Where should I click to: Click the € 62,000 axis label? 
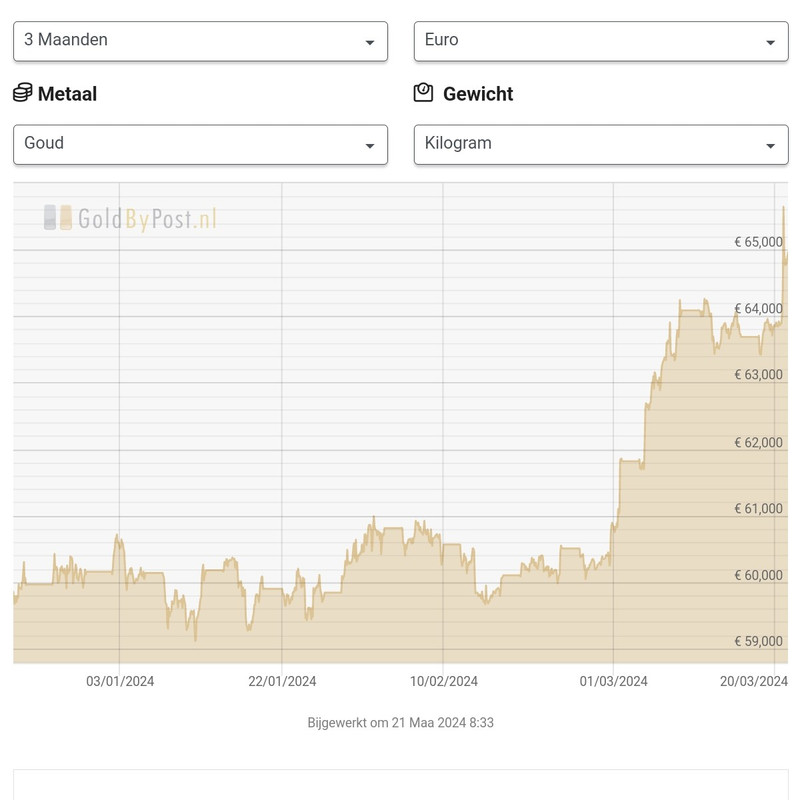[x=758, y=442]
